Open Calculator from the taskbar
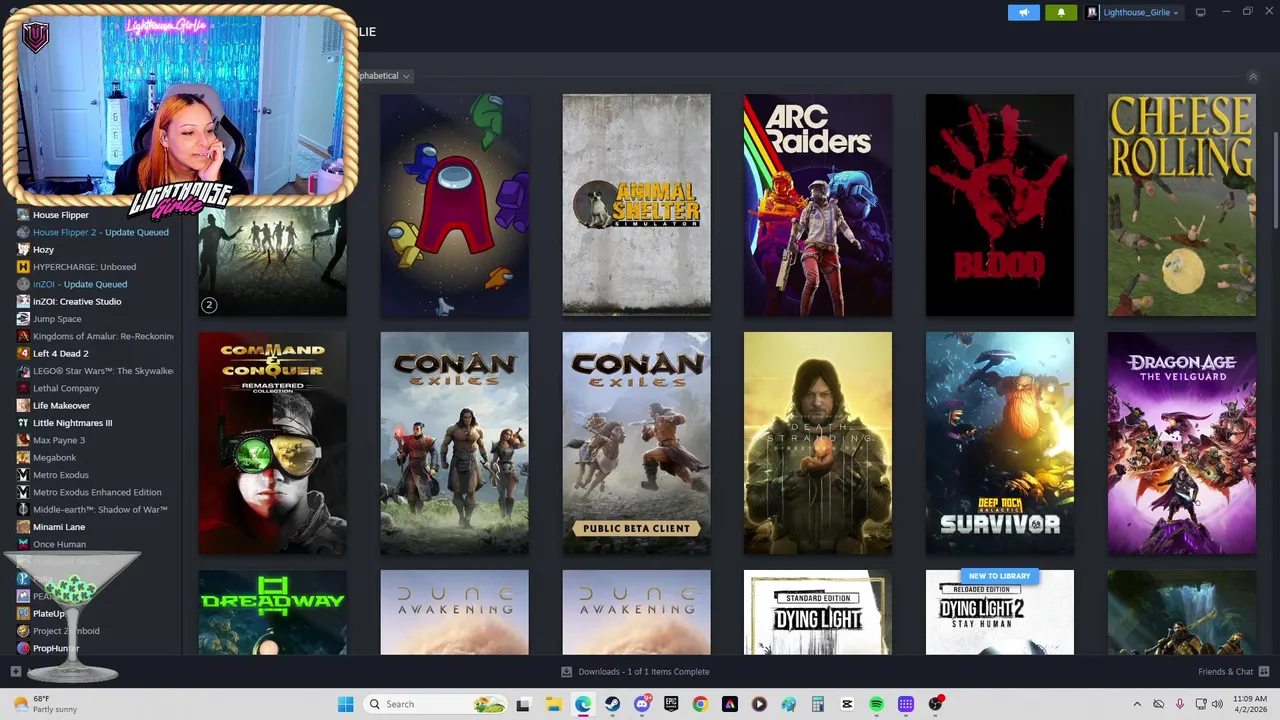Image resolution: width=1280 pixels, height=720 pixels. click(817, 704)
